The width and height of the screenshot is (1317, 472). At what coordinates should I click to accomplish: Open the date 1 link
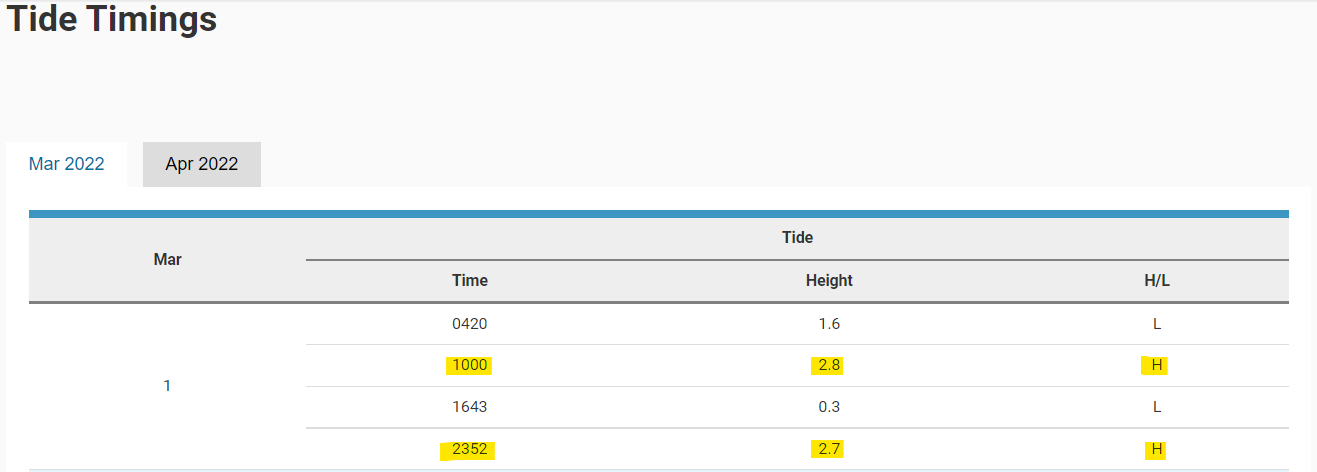[x=167, y=385]
